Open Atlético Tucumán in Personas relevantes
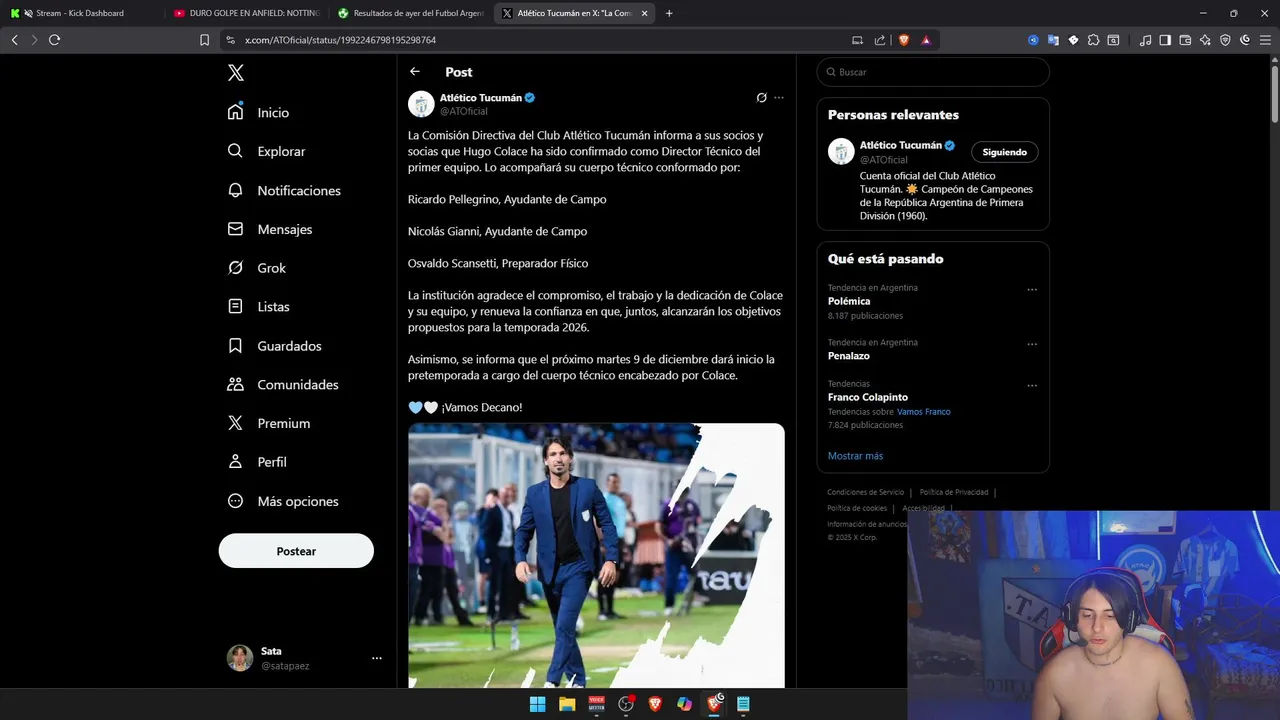The width and height of the screenshot is (1280, 720). coord(901,145)
